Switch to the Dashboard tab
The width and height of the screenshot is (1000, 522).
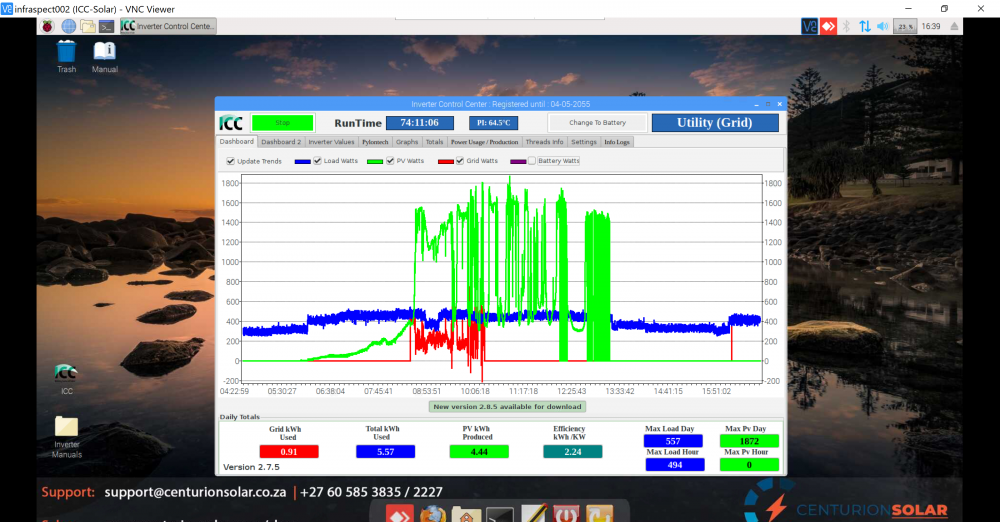coord(237,142)
